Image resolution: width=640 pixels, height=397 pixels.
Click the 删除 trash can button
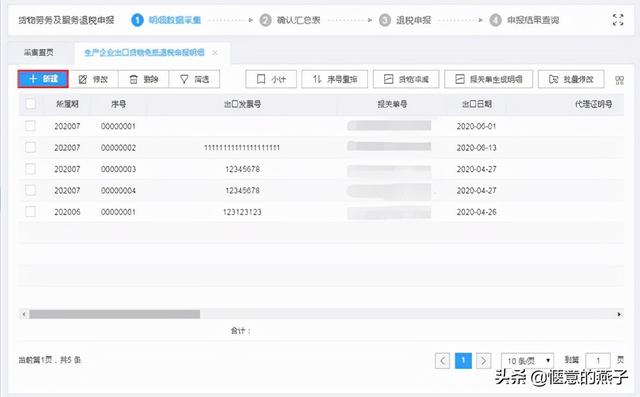pos(144,79)
